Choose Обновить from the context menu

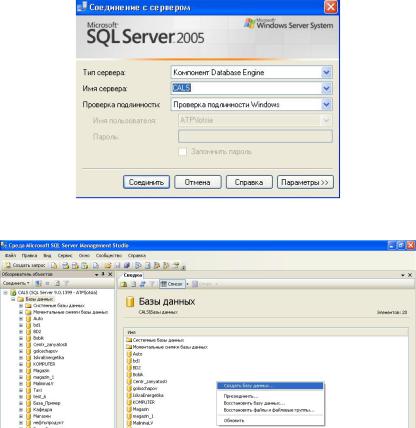click(x=270, y=421)
